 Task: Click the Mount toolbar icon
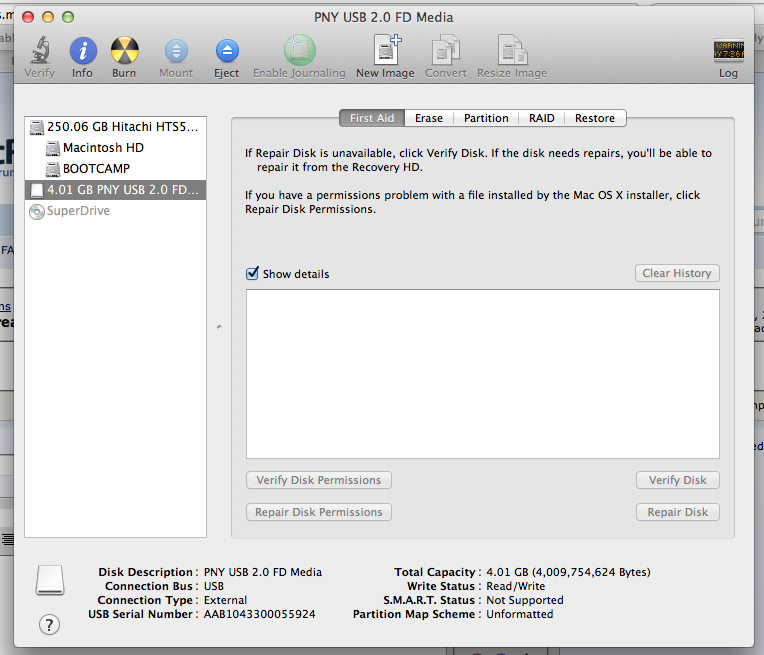(x=176, y=51)
